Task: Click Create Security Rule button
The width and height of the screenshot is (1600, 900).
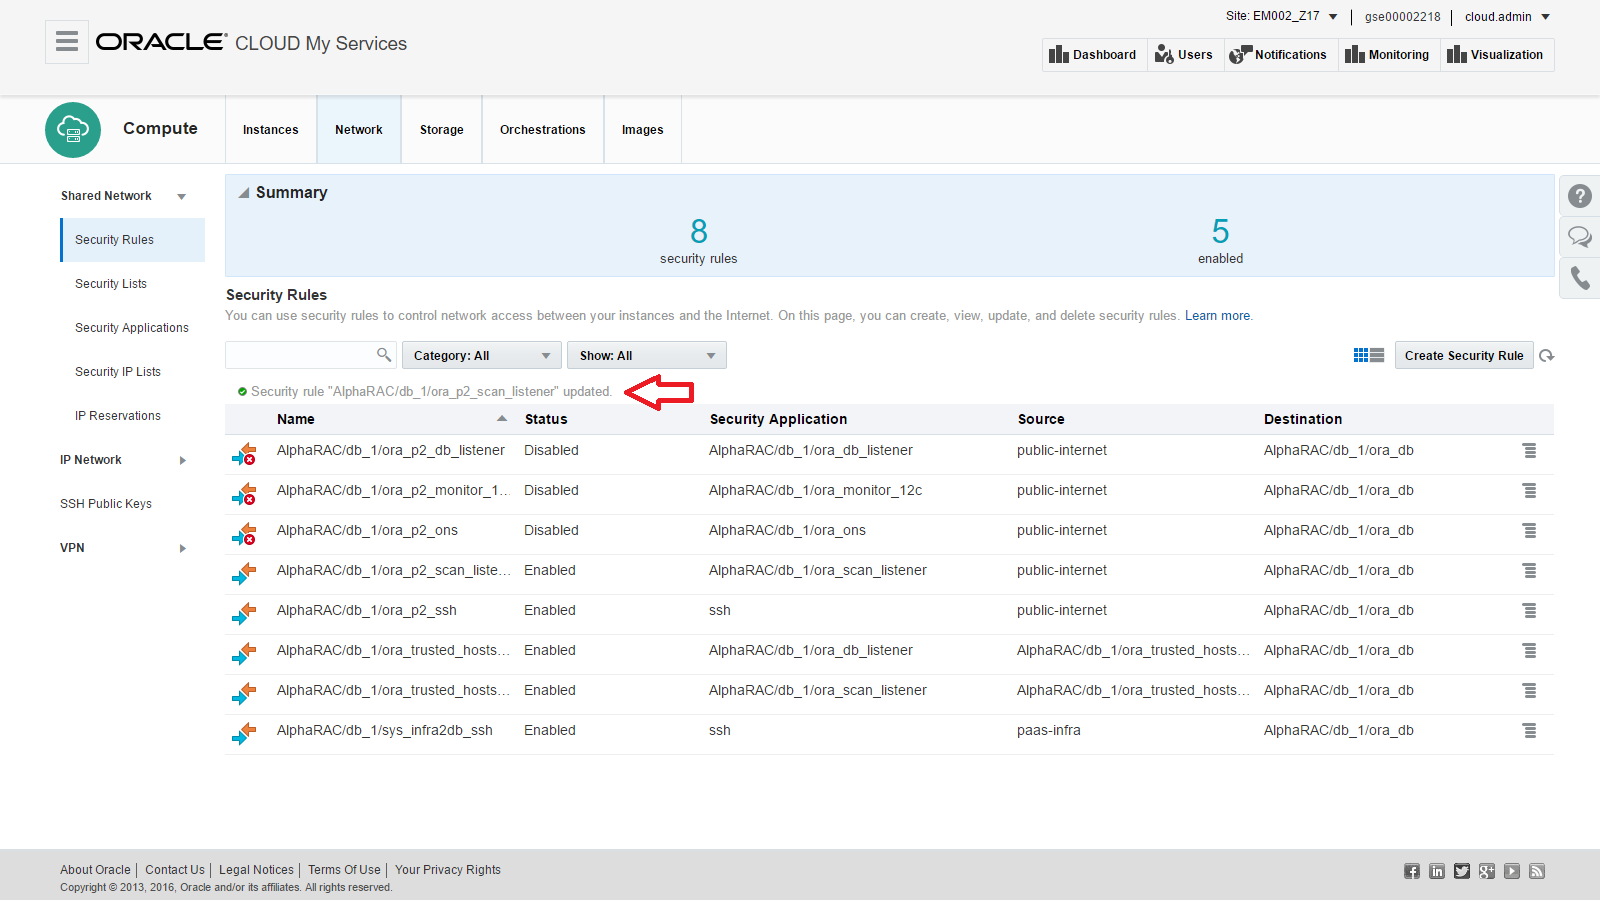Action: click(1464, 356)
